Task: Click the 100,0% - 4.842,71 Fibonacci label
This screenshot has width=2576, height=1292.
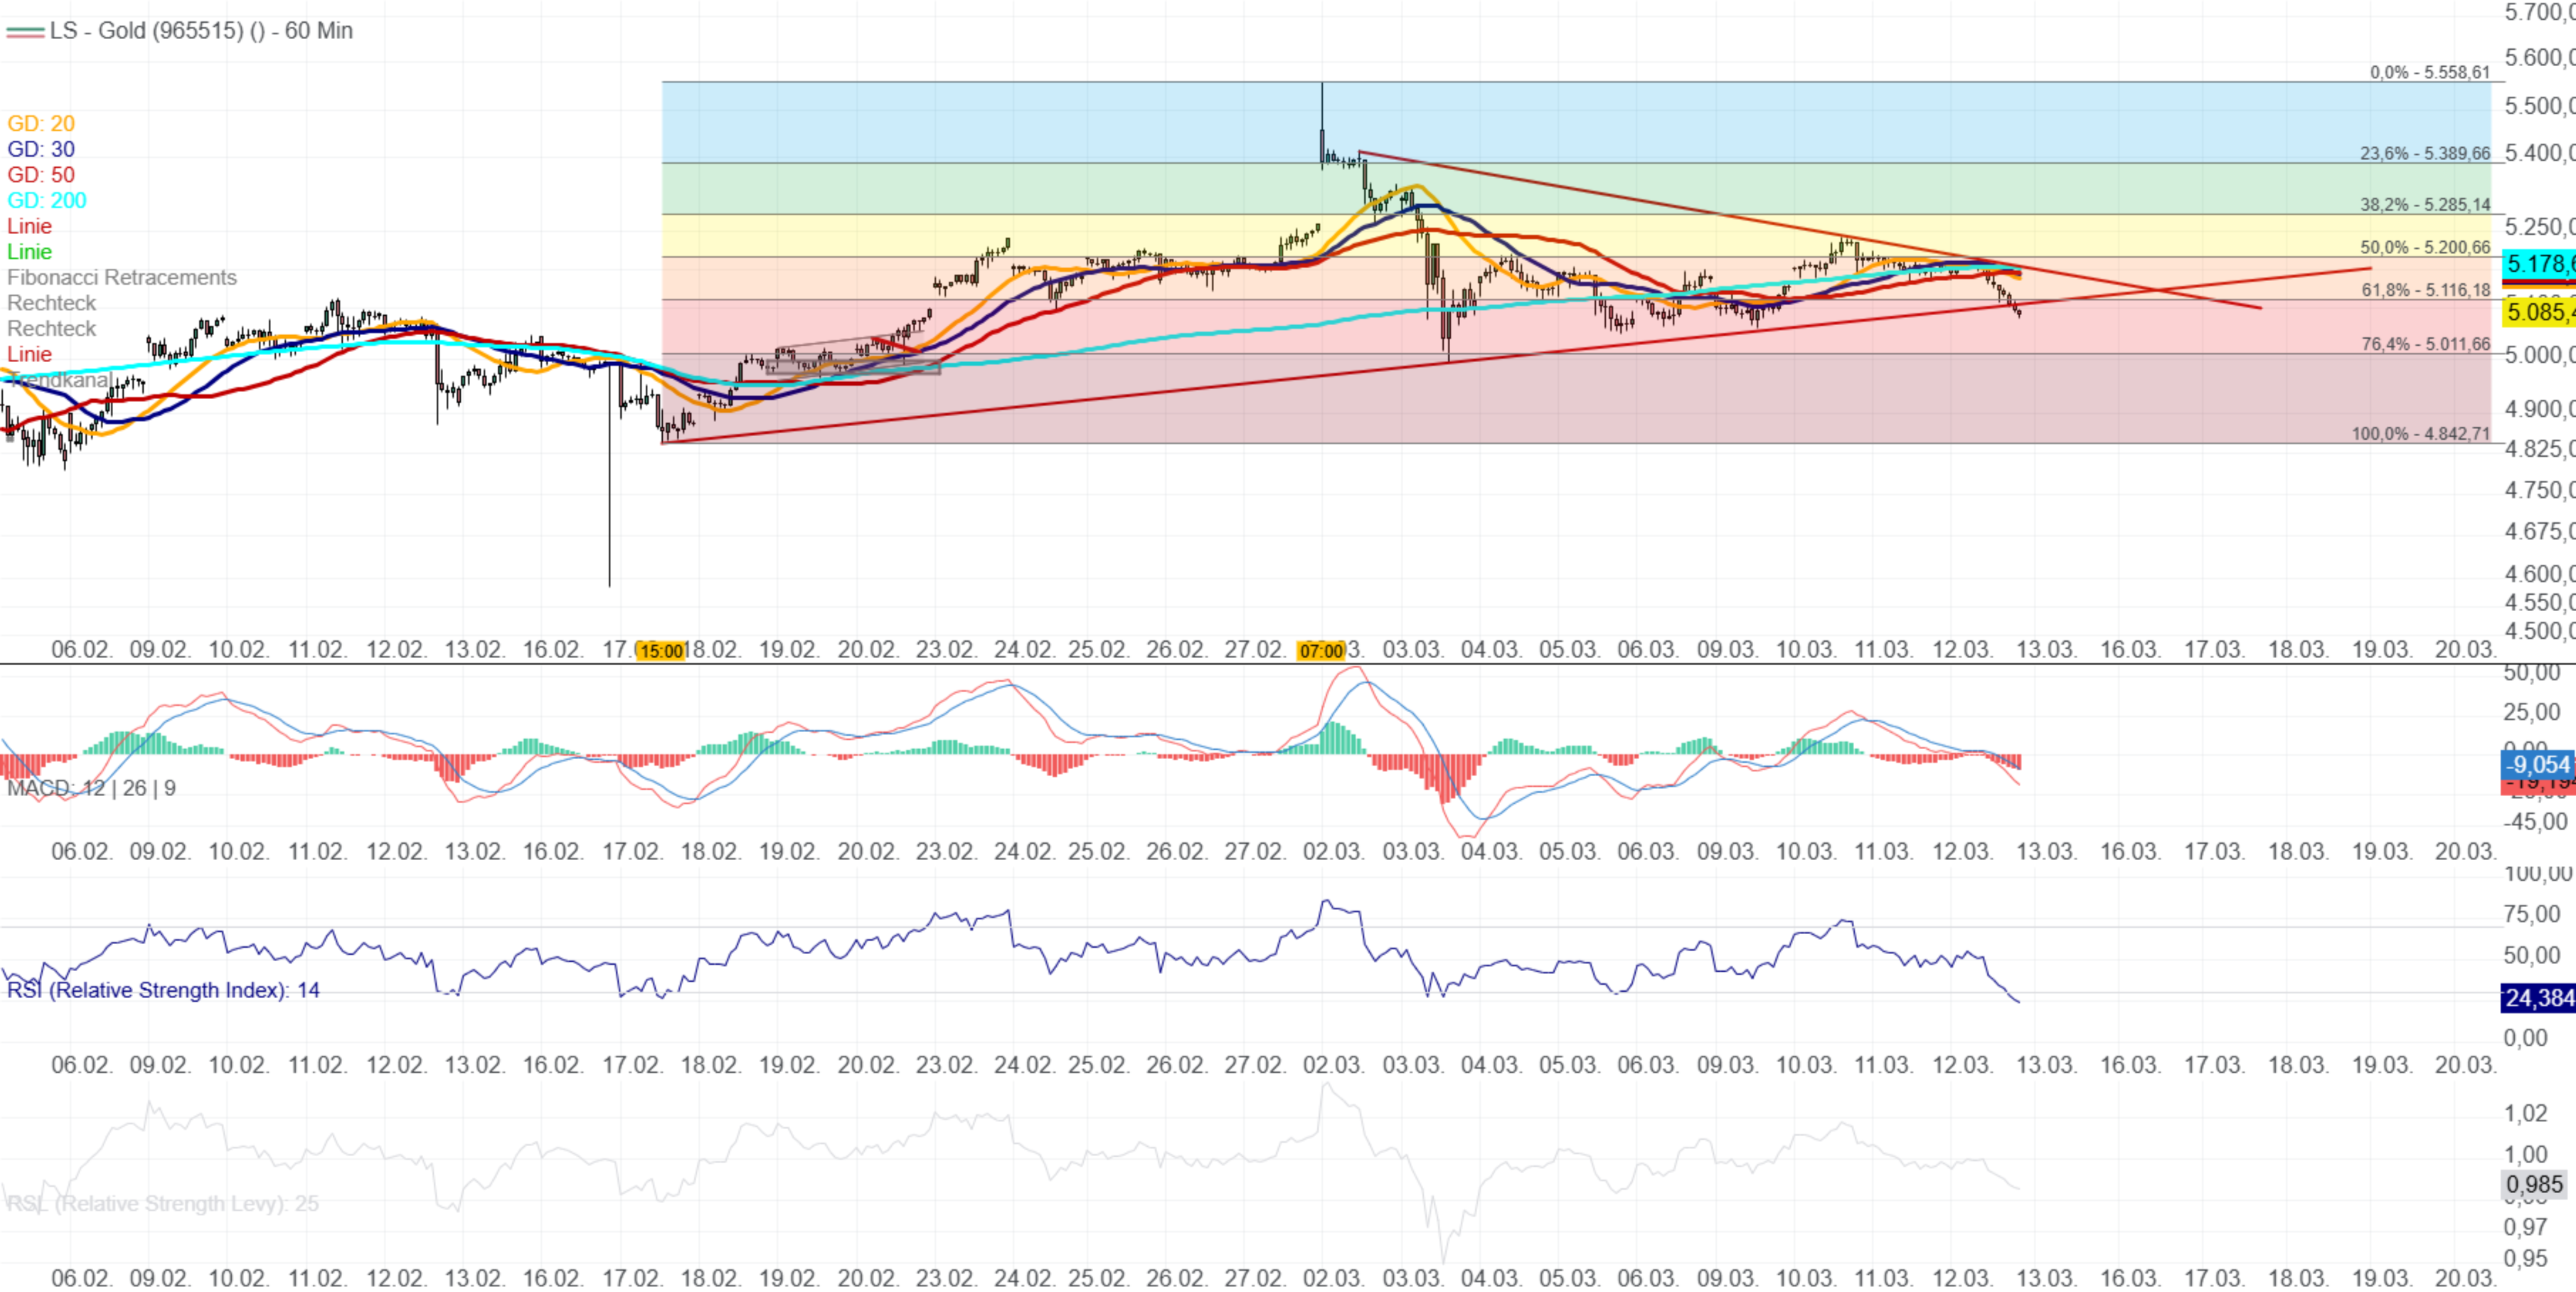Action: 2420,433
